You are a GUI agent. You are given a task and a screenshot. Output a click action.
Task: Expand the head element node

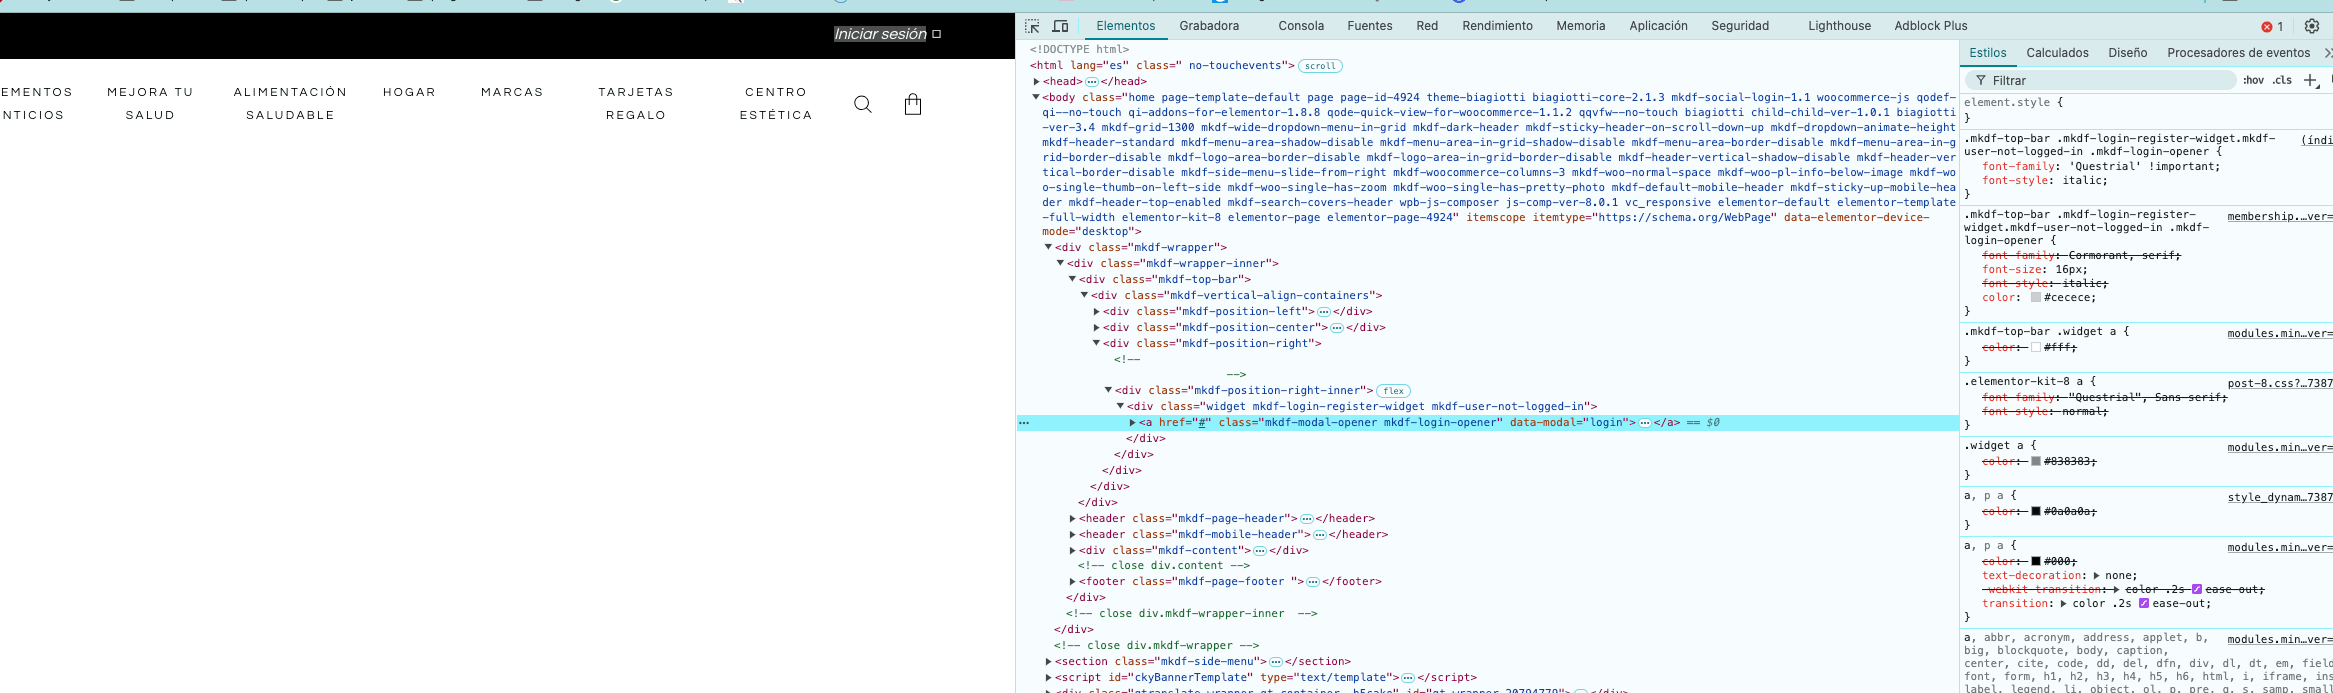point(1036,82)
